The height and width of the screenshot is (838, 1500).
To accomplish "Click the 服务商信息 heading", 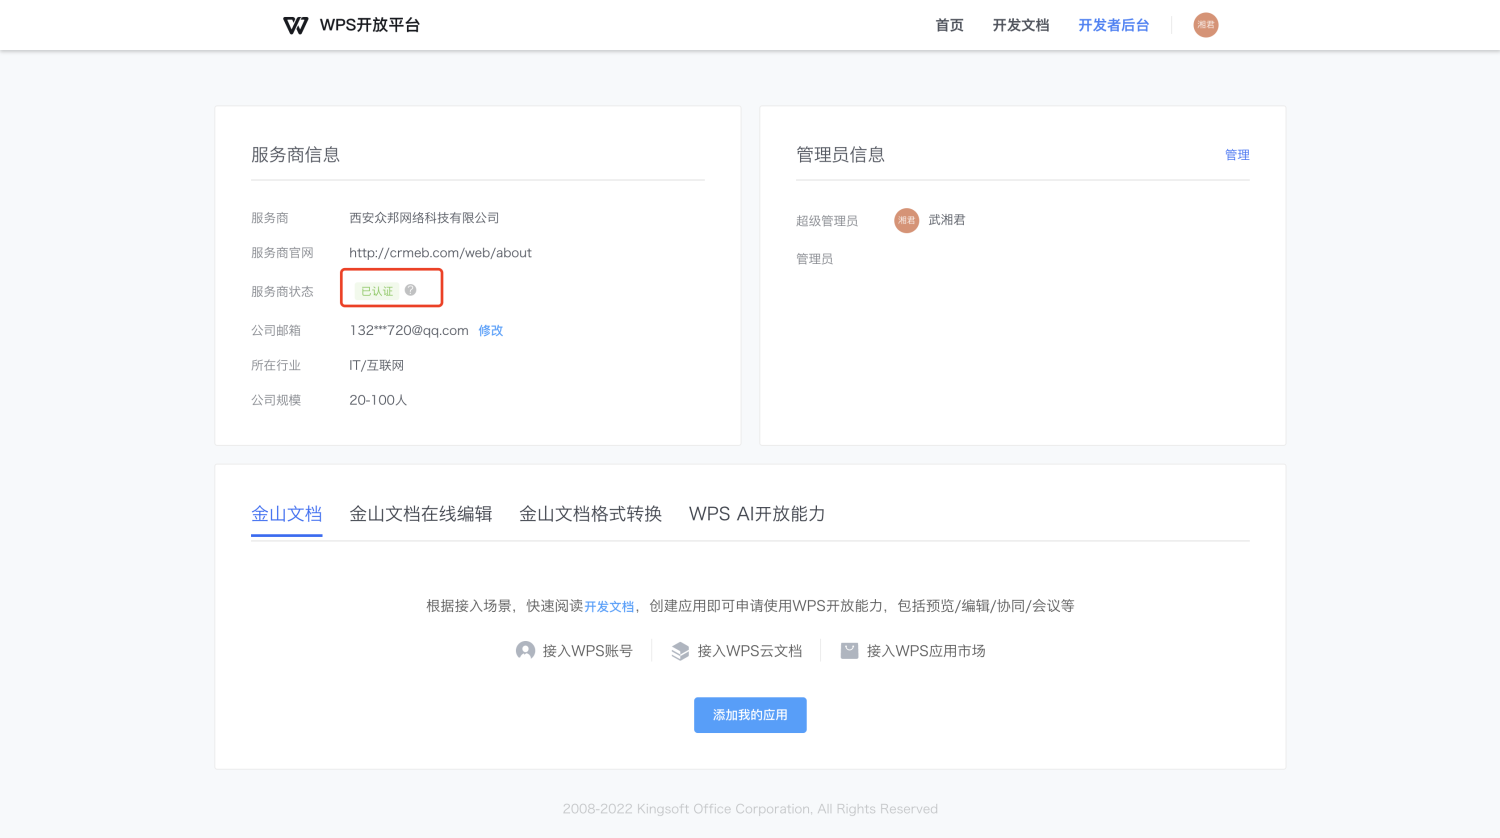I will (x=295, y=155).
